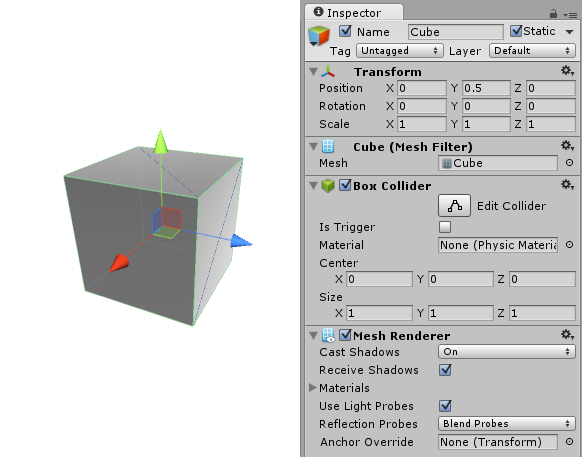The height and width of the screenshot is (457, 582).
Task: Click the Anchor Override None (Transform) field
Action: tap(498, 442)
